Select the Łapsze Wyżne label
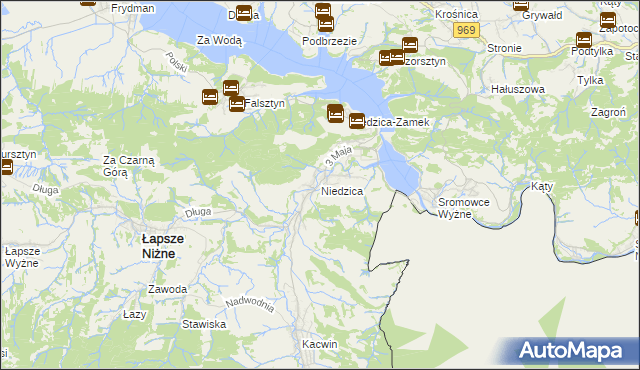The height and width of the screenshot is (370, 640). click(22, 257)
